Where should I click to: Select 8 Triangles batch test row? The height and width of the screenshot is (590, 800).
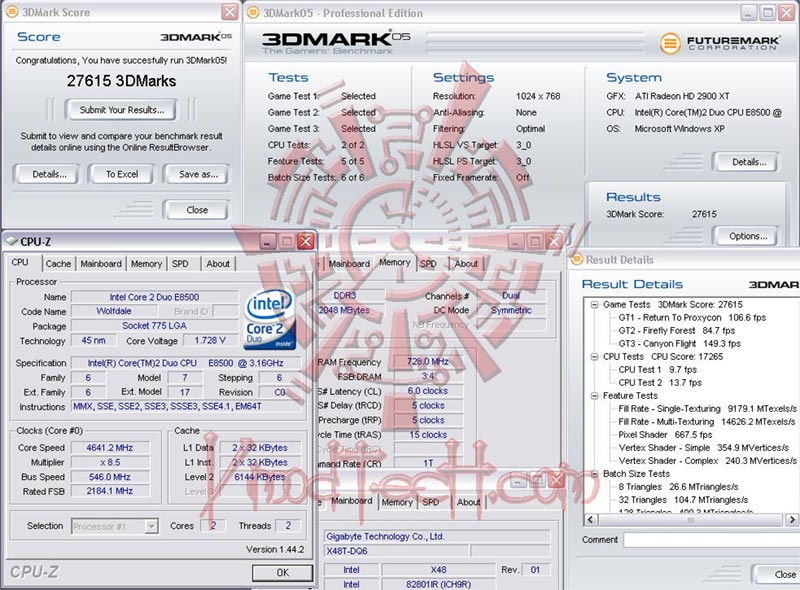678,487
